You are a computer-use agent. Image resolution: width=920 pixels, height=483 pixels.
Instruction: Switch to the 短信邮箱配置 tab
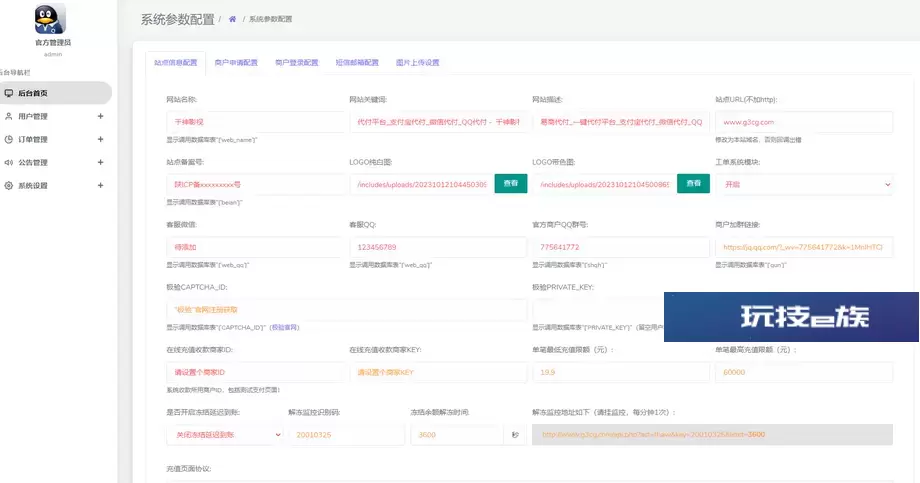point(357,63)
